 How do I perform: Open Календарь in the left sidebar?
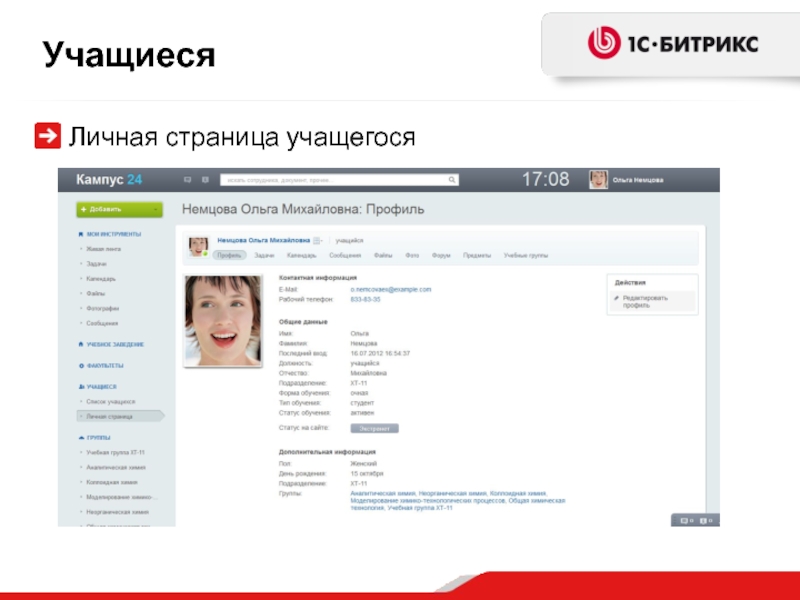pos(101,279)
